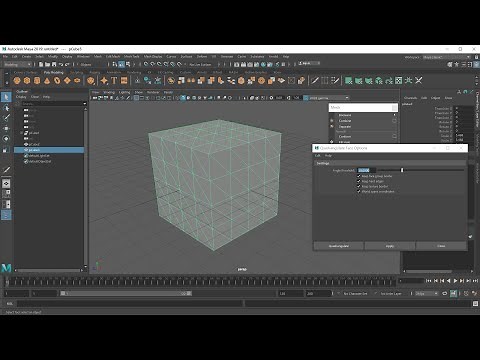Open the Workspace dropdown
The height and width of the screenshot is (360, 480).
[446, 57]
